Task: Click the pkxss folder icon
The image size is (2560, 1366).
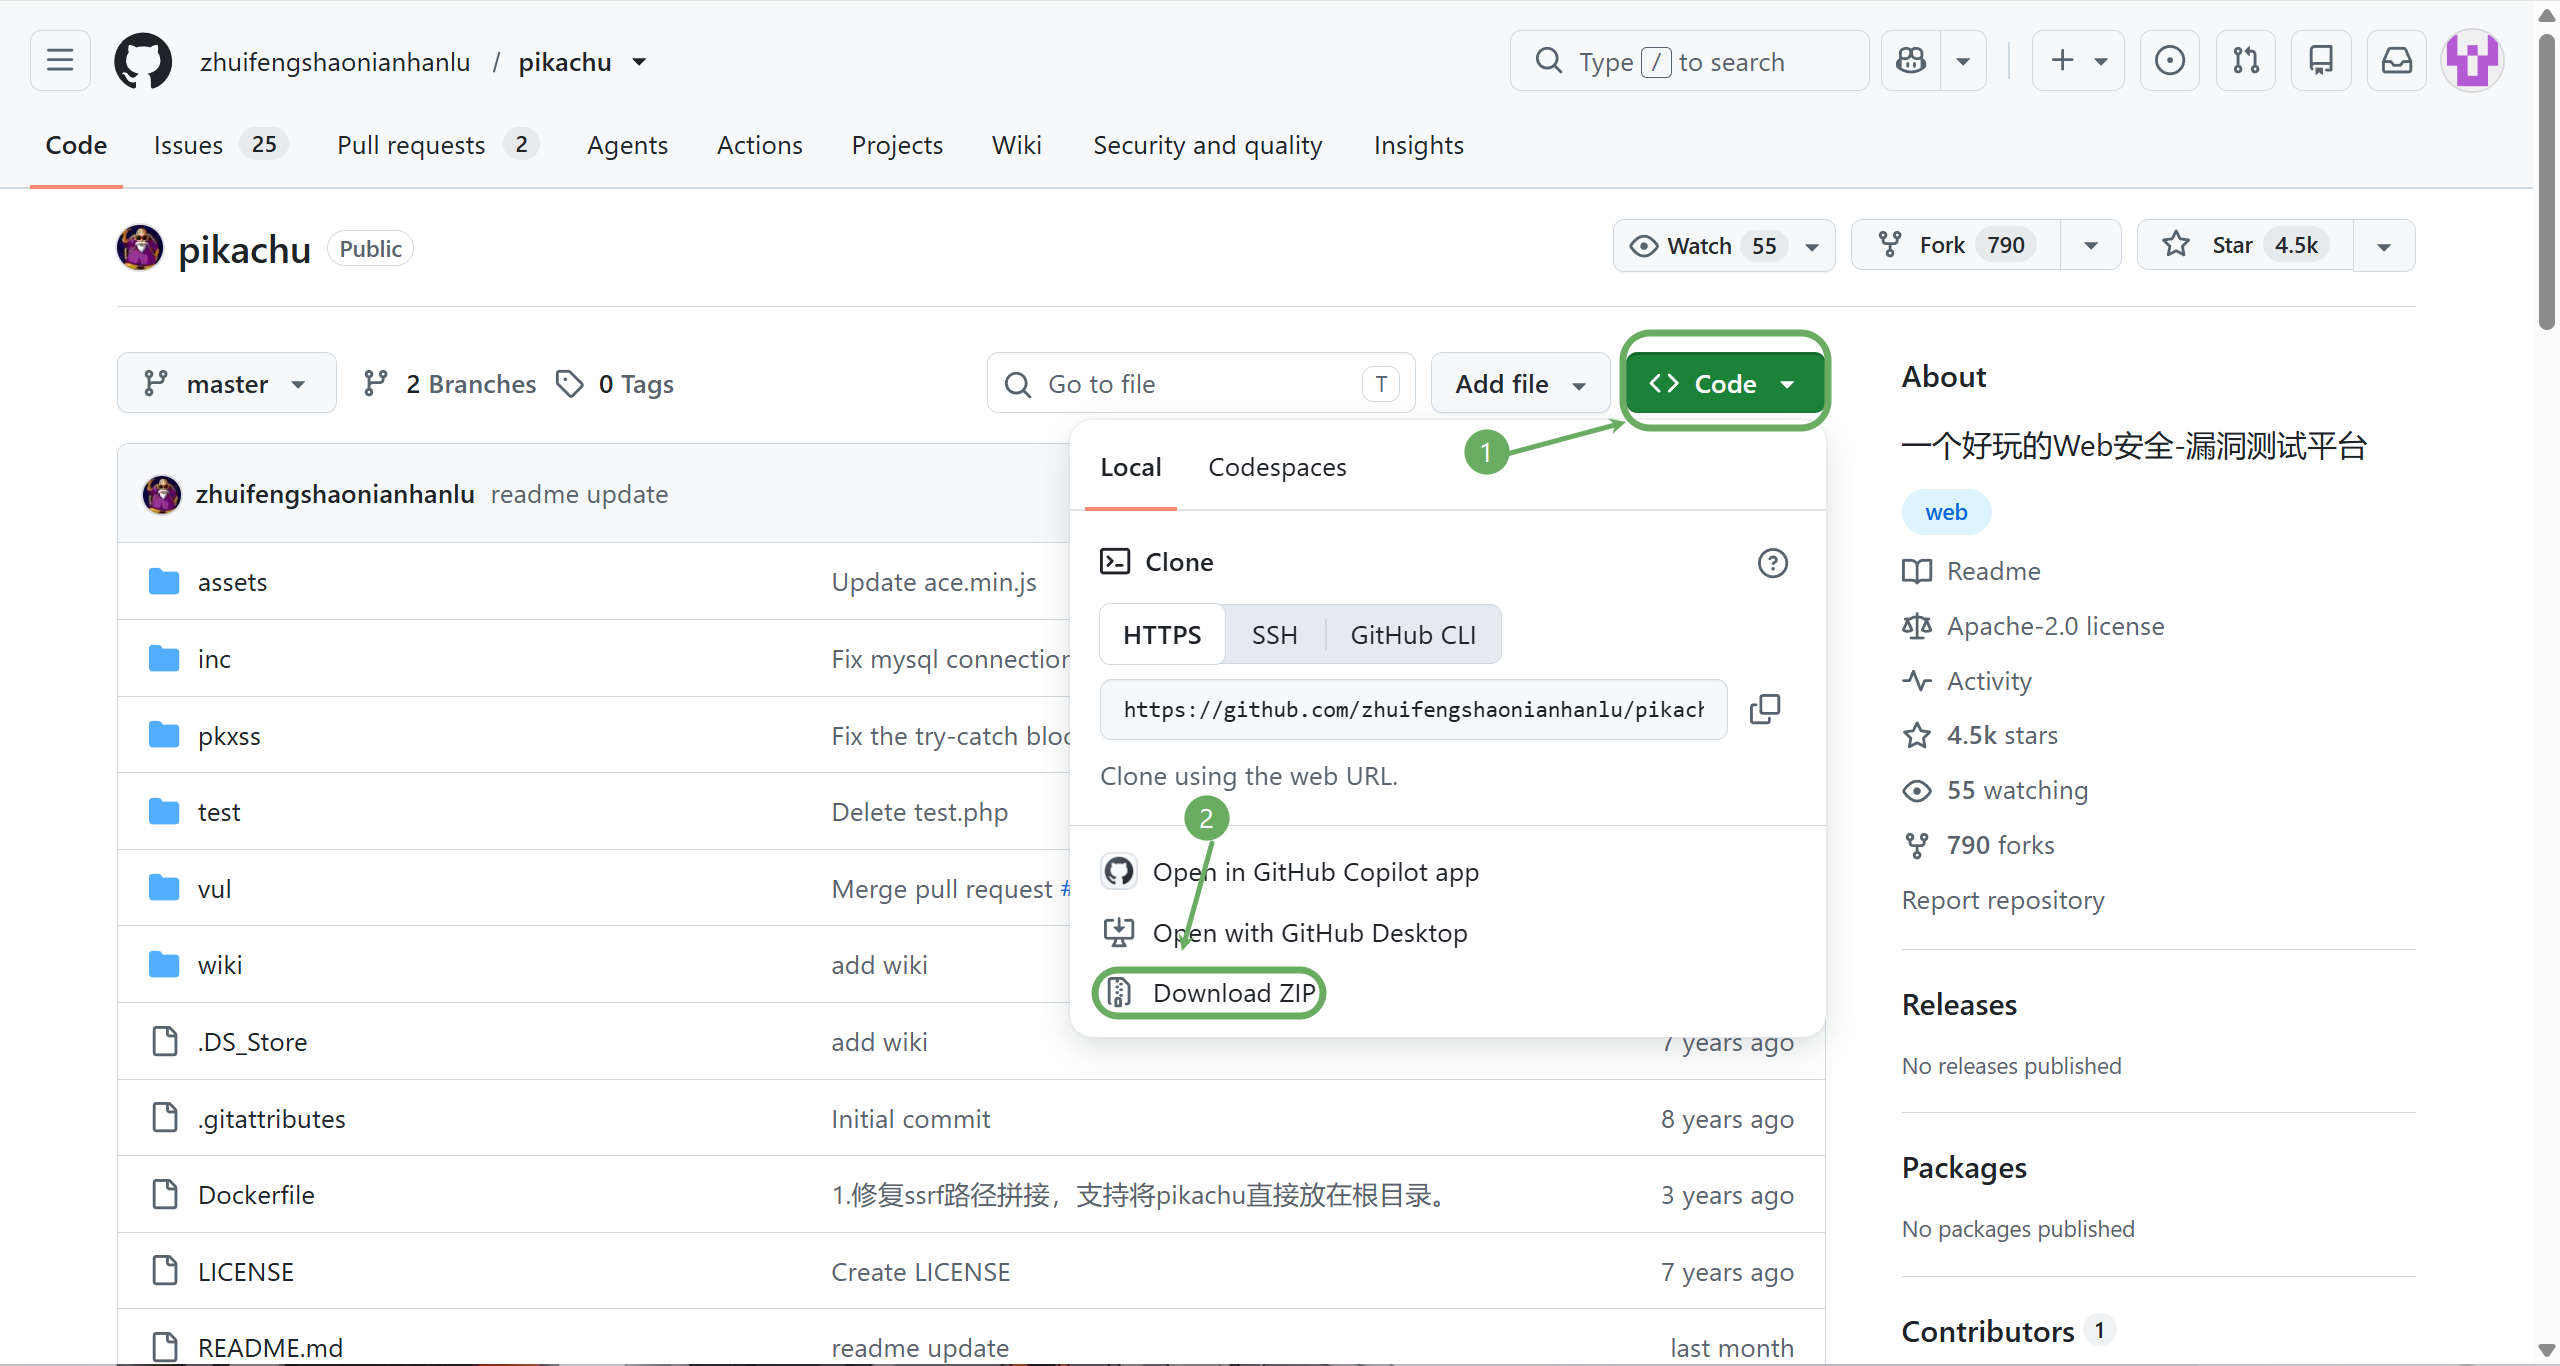Action: [x=164, y=735]
